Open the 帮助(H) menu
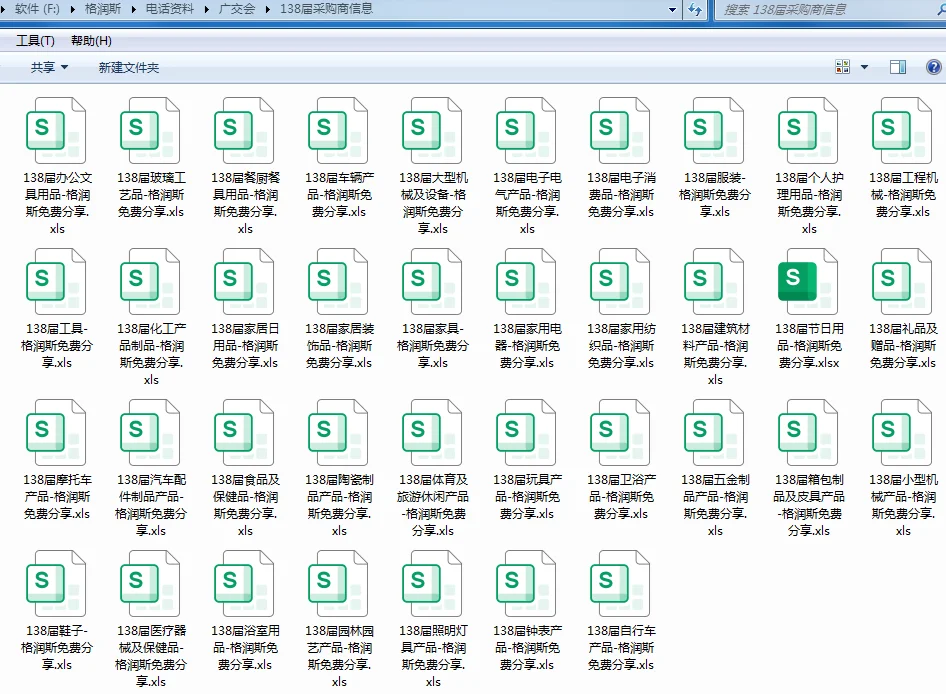The image size is (946, 694). click(x=93, y=40)
